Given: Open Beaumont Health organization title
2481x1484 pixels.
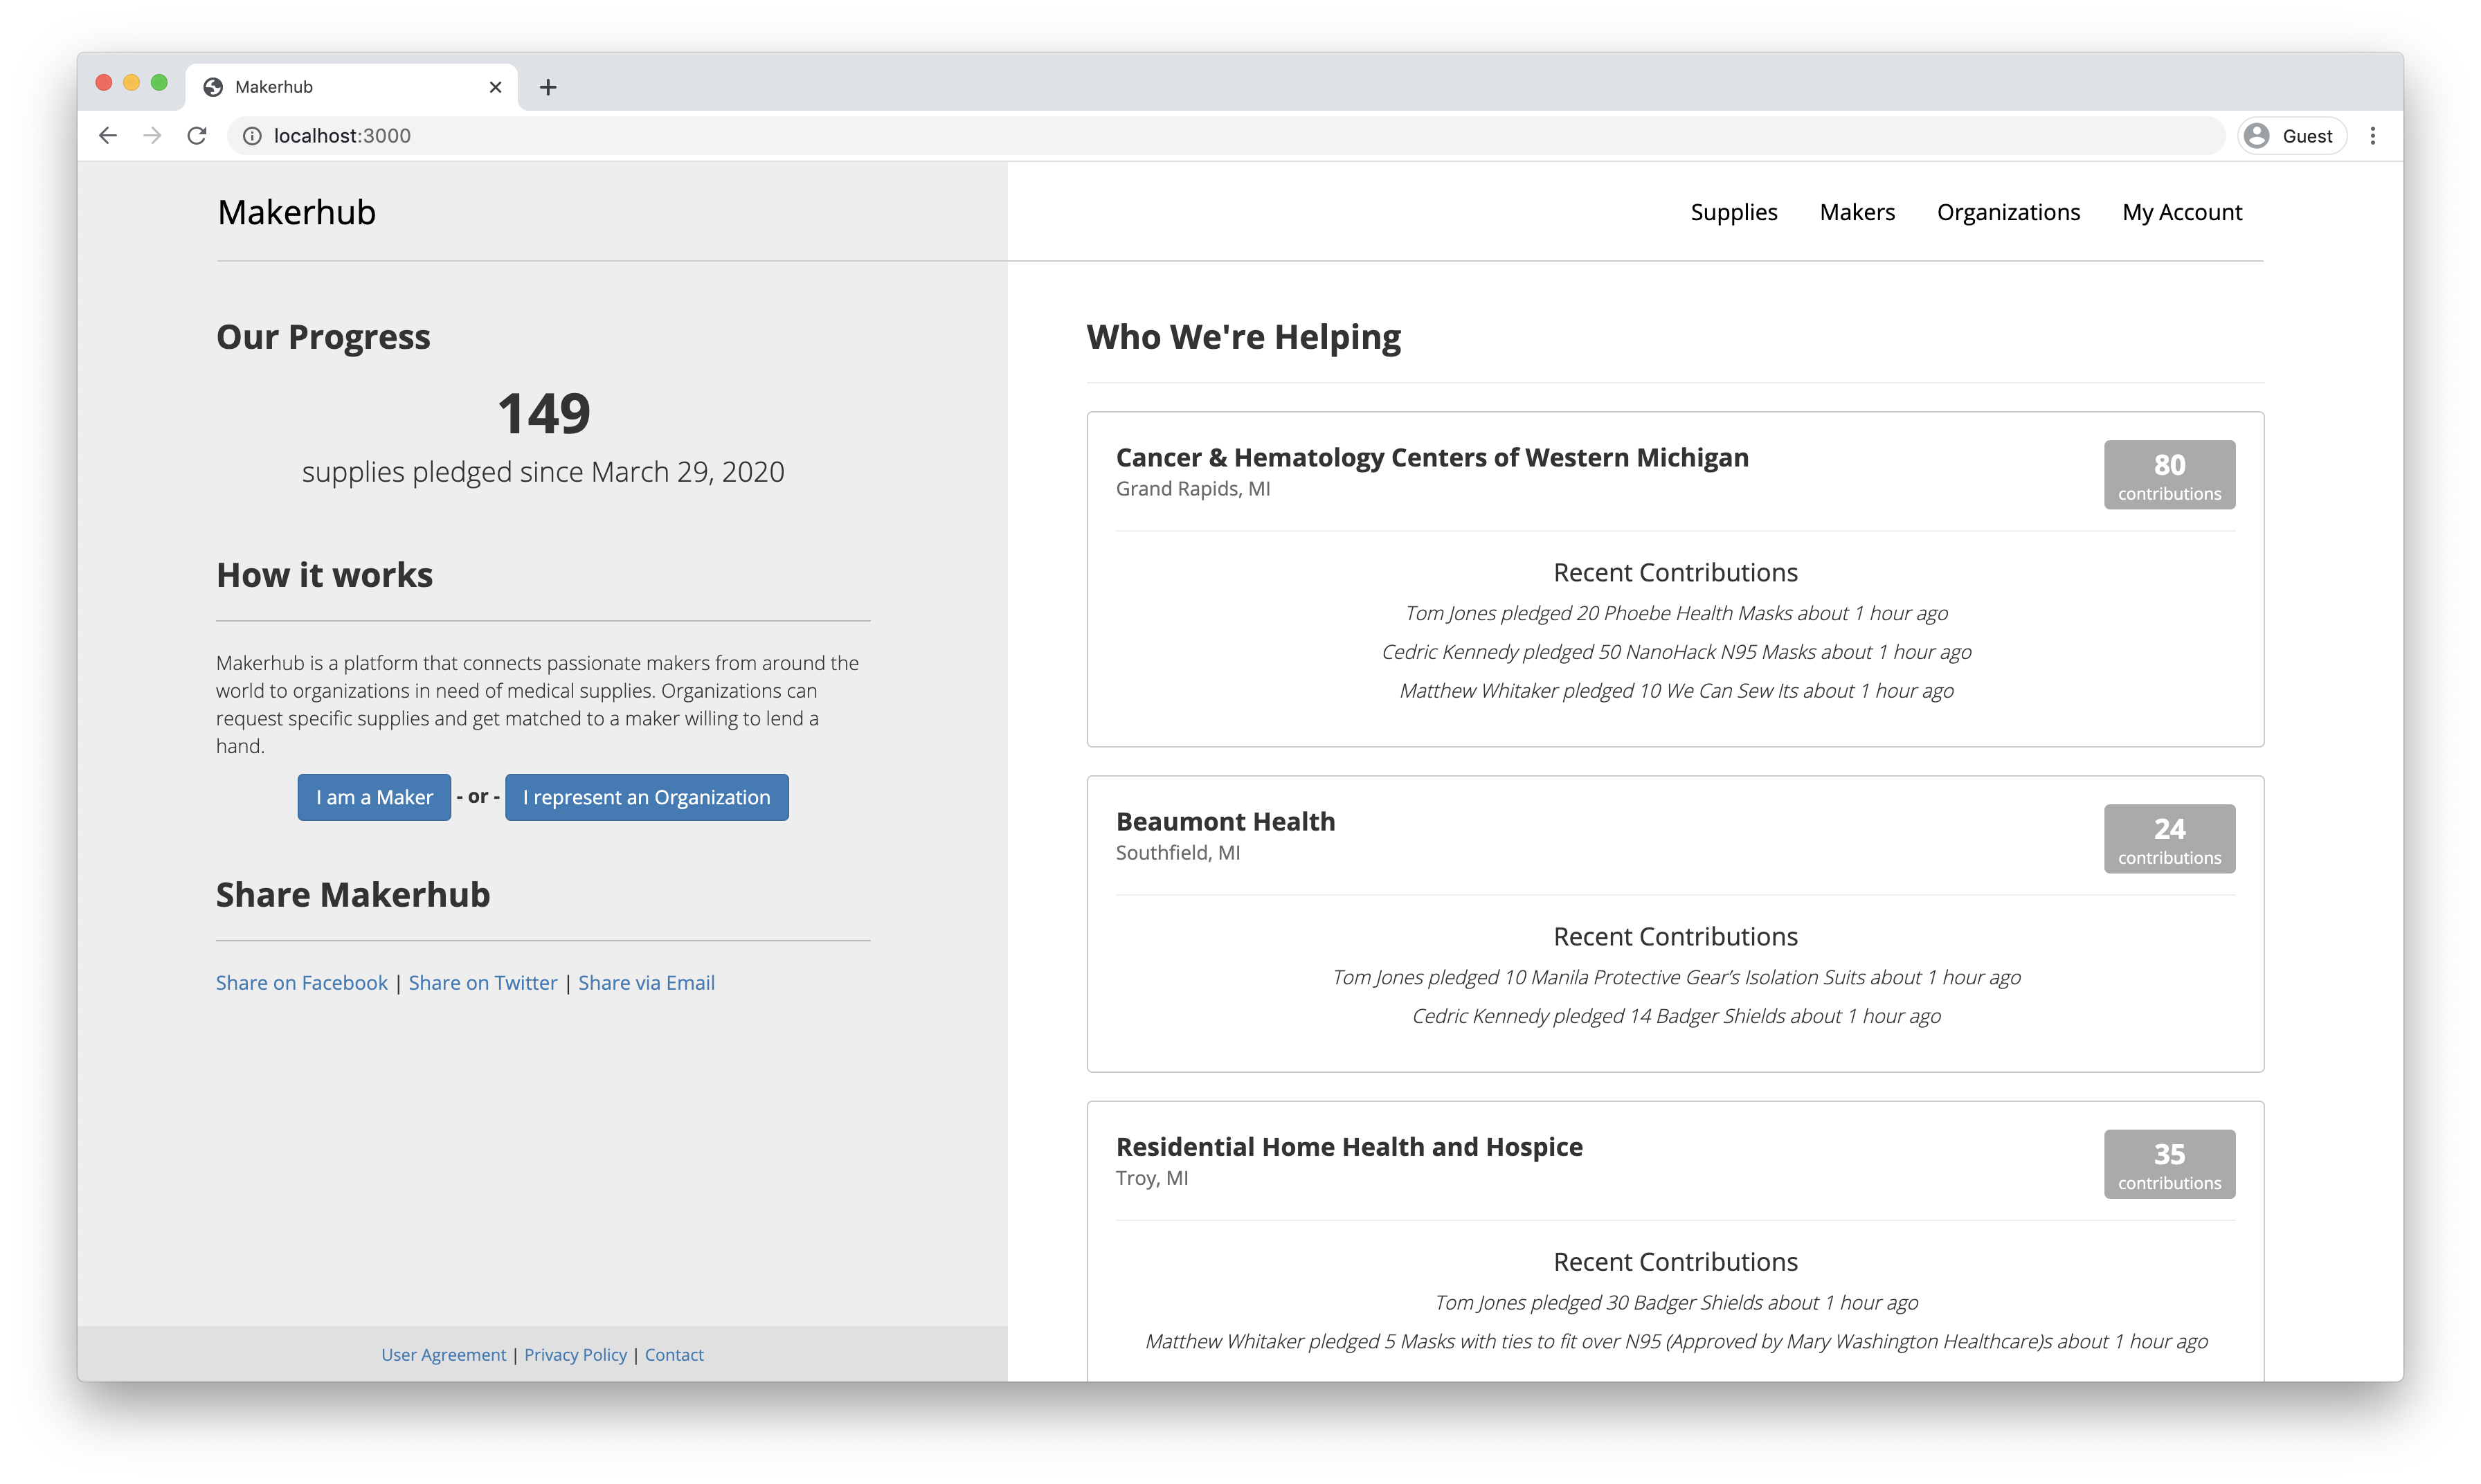Looking at the screenshot, I should (1225, 822).
